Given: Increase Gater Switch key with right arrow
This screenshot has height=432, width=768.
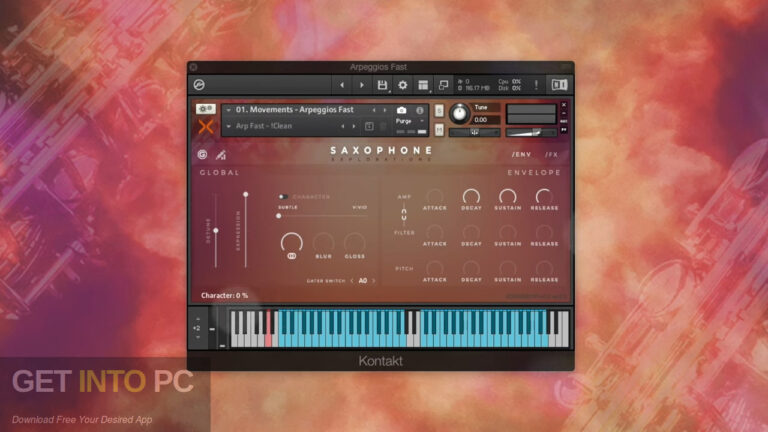Looking at the screenshot, I should pos(374,281).
